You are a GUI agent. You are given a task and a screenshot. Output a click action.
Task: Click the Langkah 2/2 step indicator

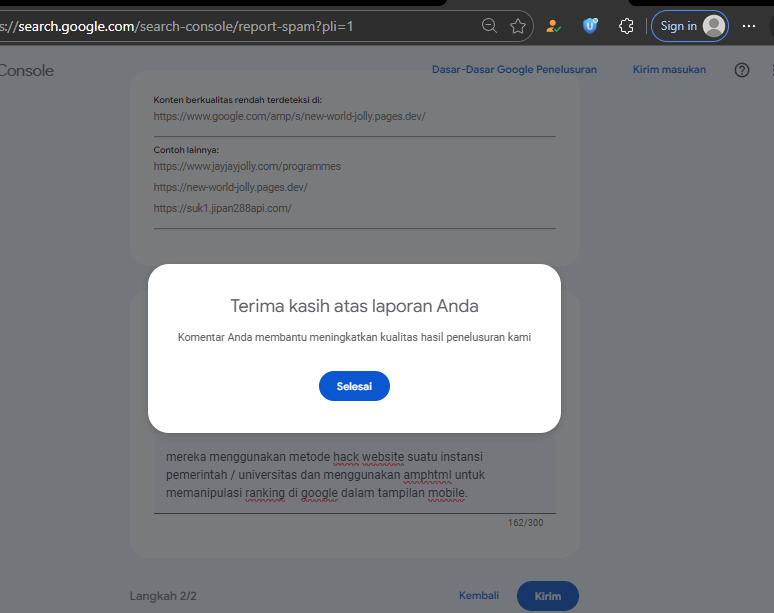163,596
